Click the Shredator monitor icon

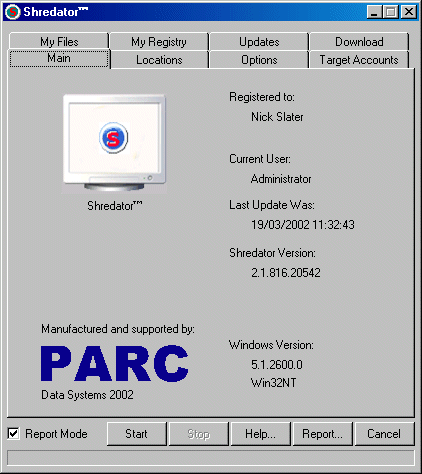(x=114, y=143)
